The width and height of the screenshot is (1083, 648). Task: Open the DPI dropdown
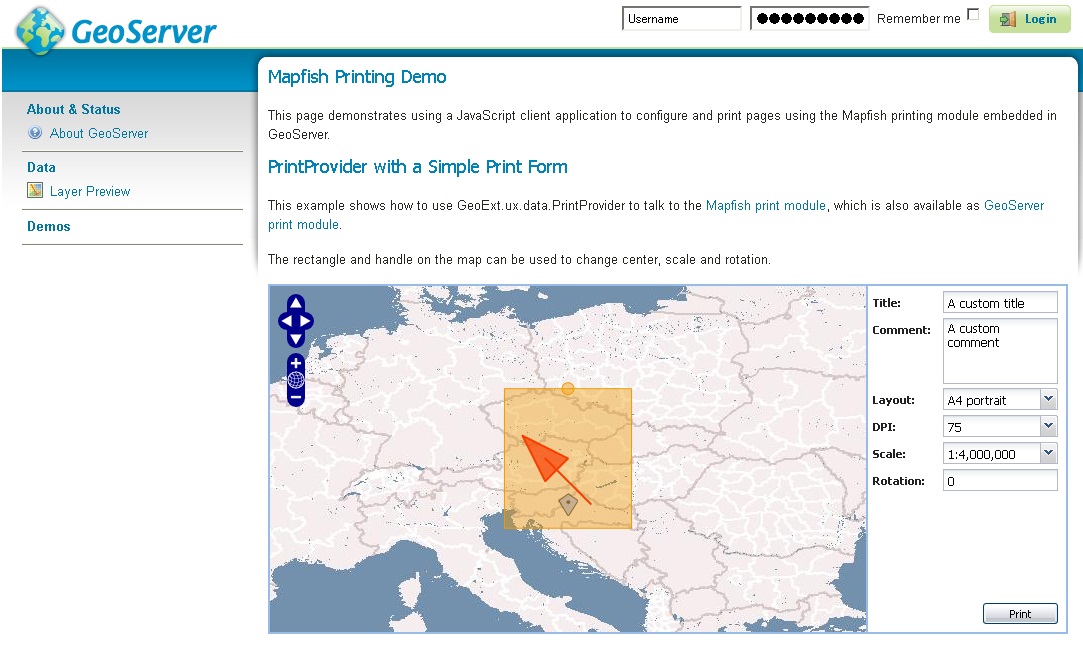point(1048,427)
